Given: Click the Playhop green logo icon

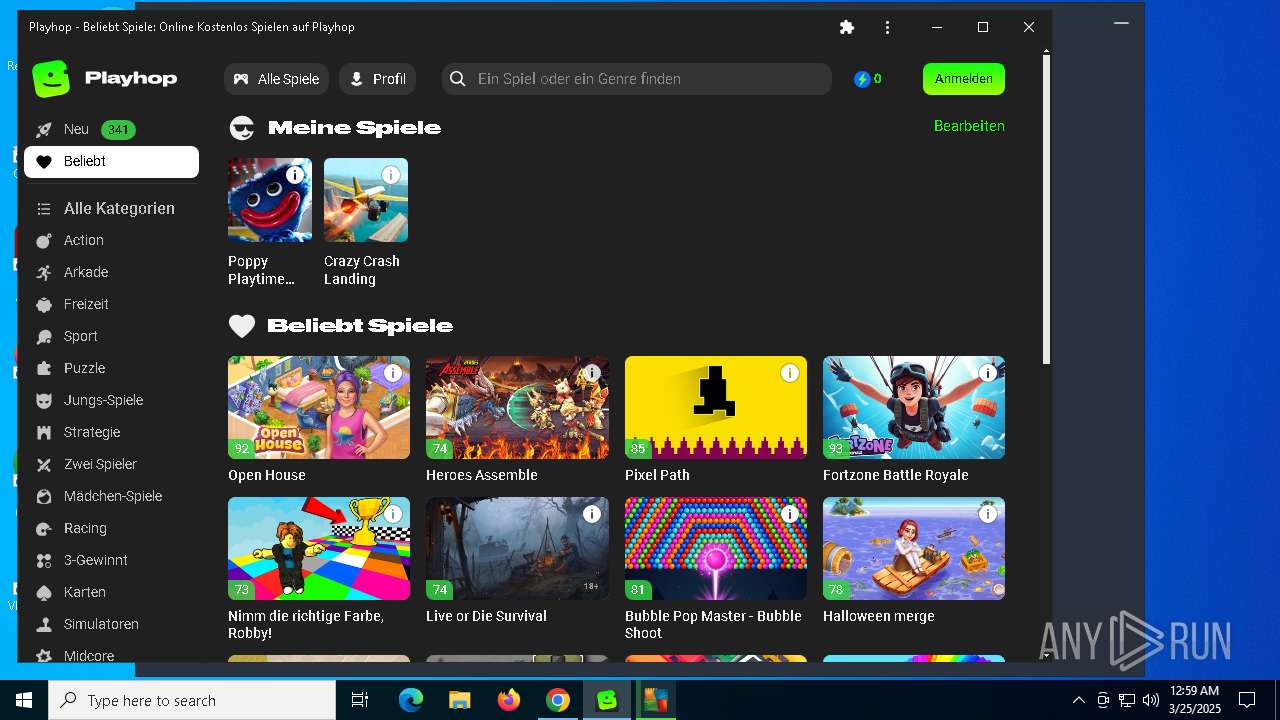Looking at the screenshot, I should [51, 79].
